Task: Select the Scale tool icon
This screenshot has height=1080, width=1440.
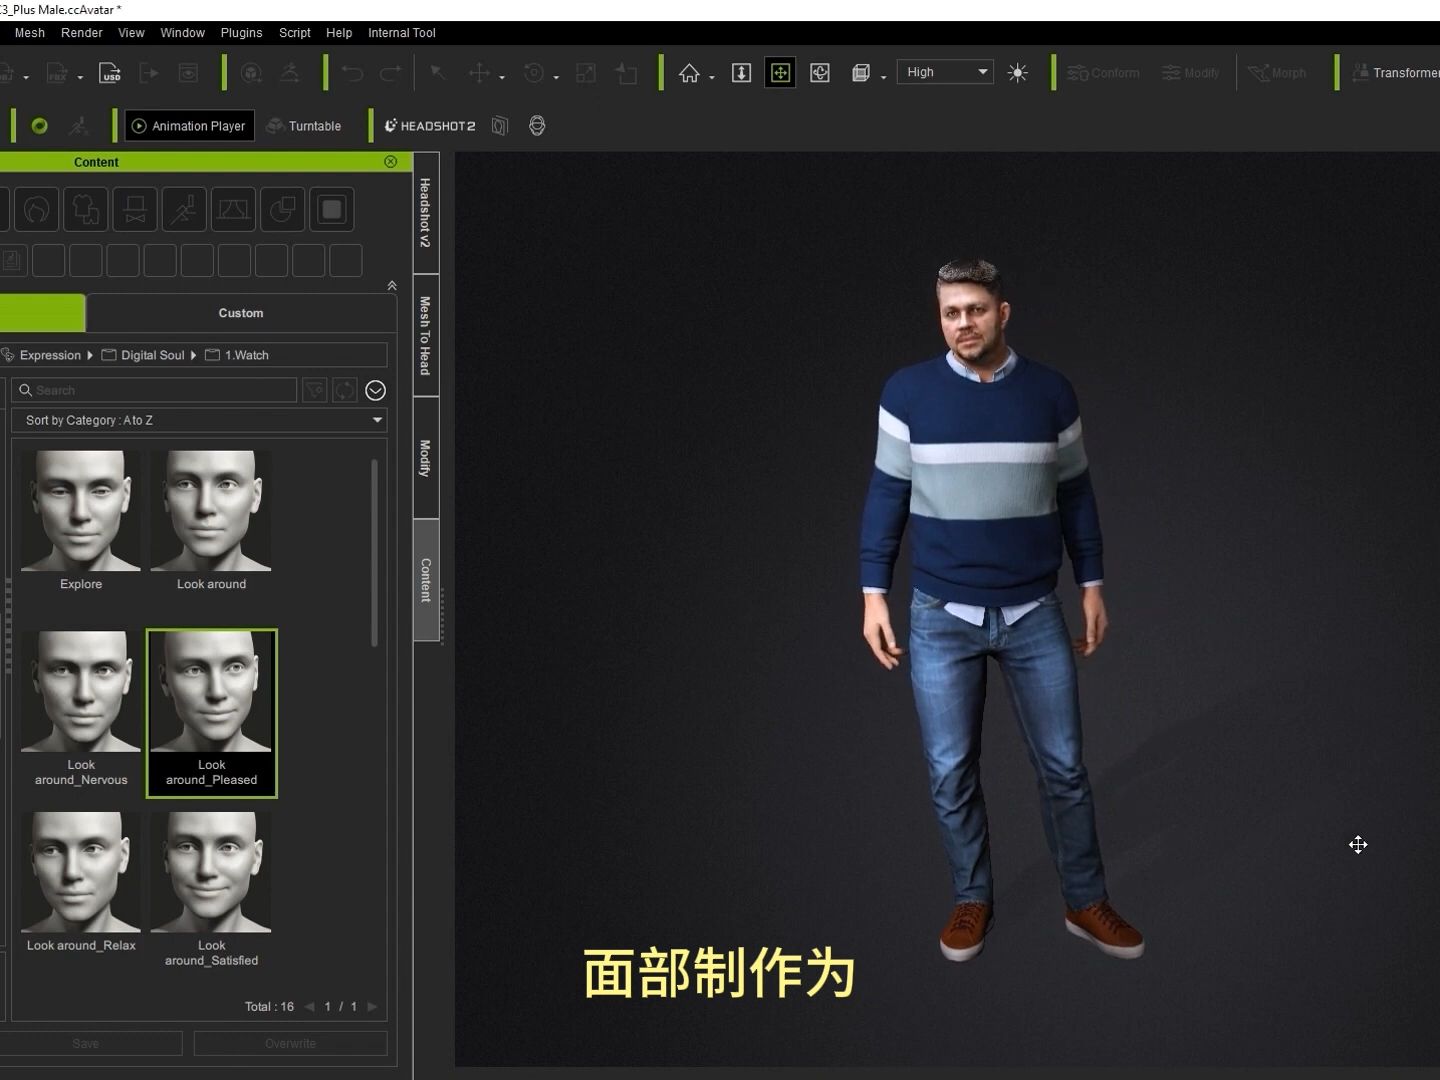Action: [x=586, y=73]
